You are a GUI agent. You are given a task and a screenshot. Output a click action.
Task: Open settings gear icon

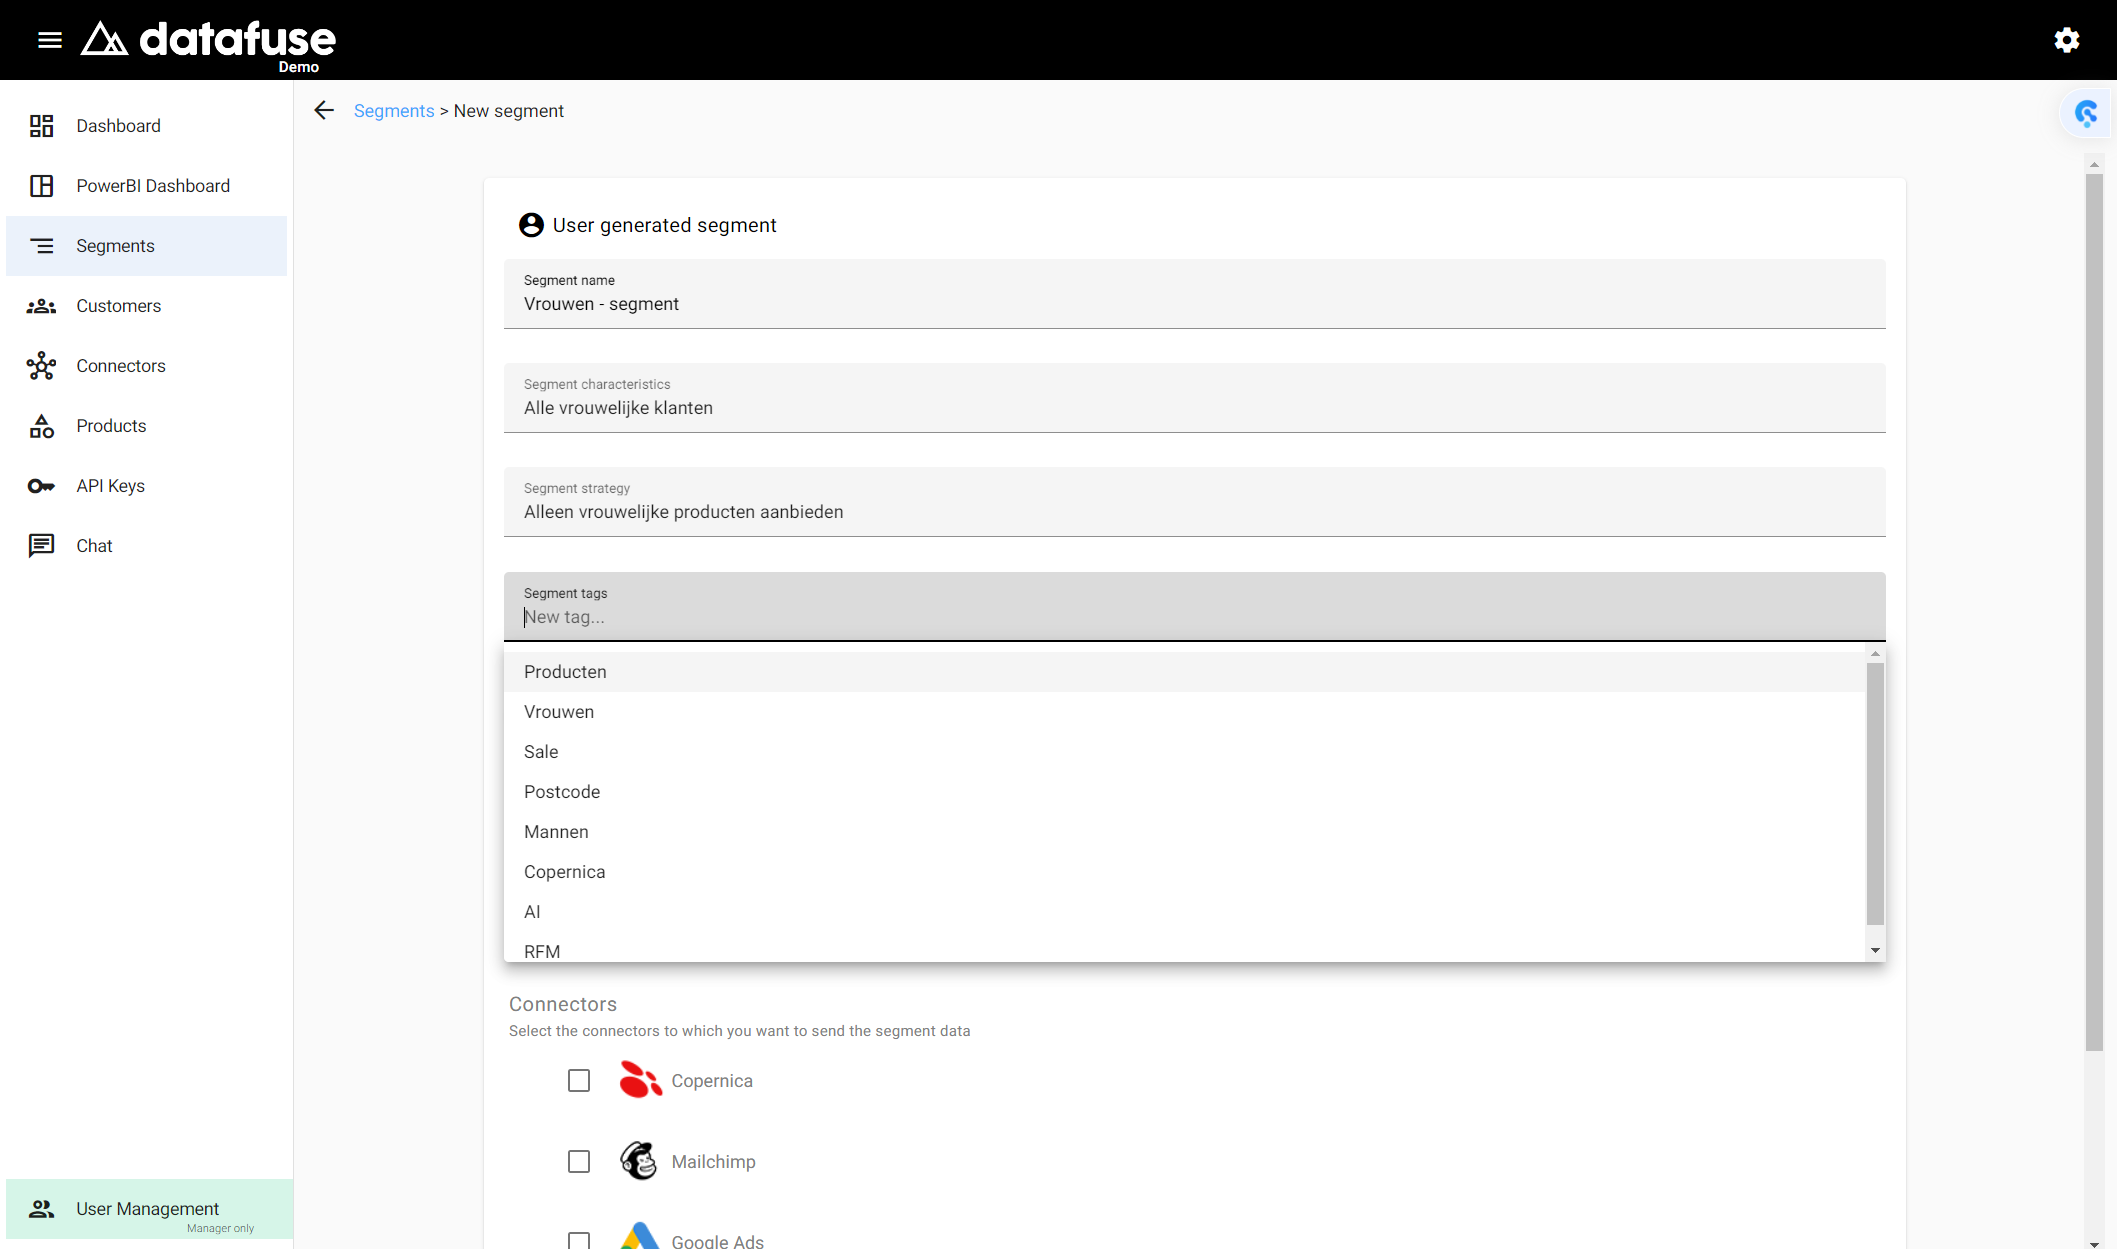(x=2067, y=40)
